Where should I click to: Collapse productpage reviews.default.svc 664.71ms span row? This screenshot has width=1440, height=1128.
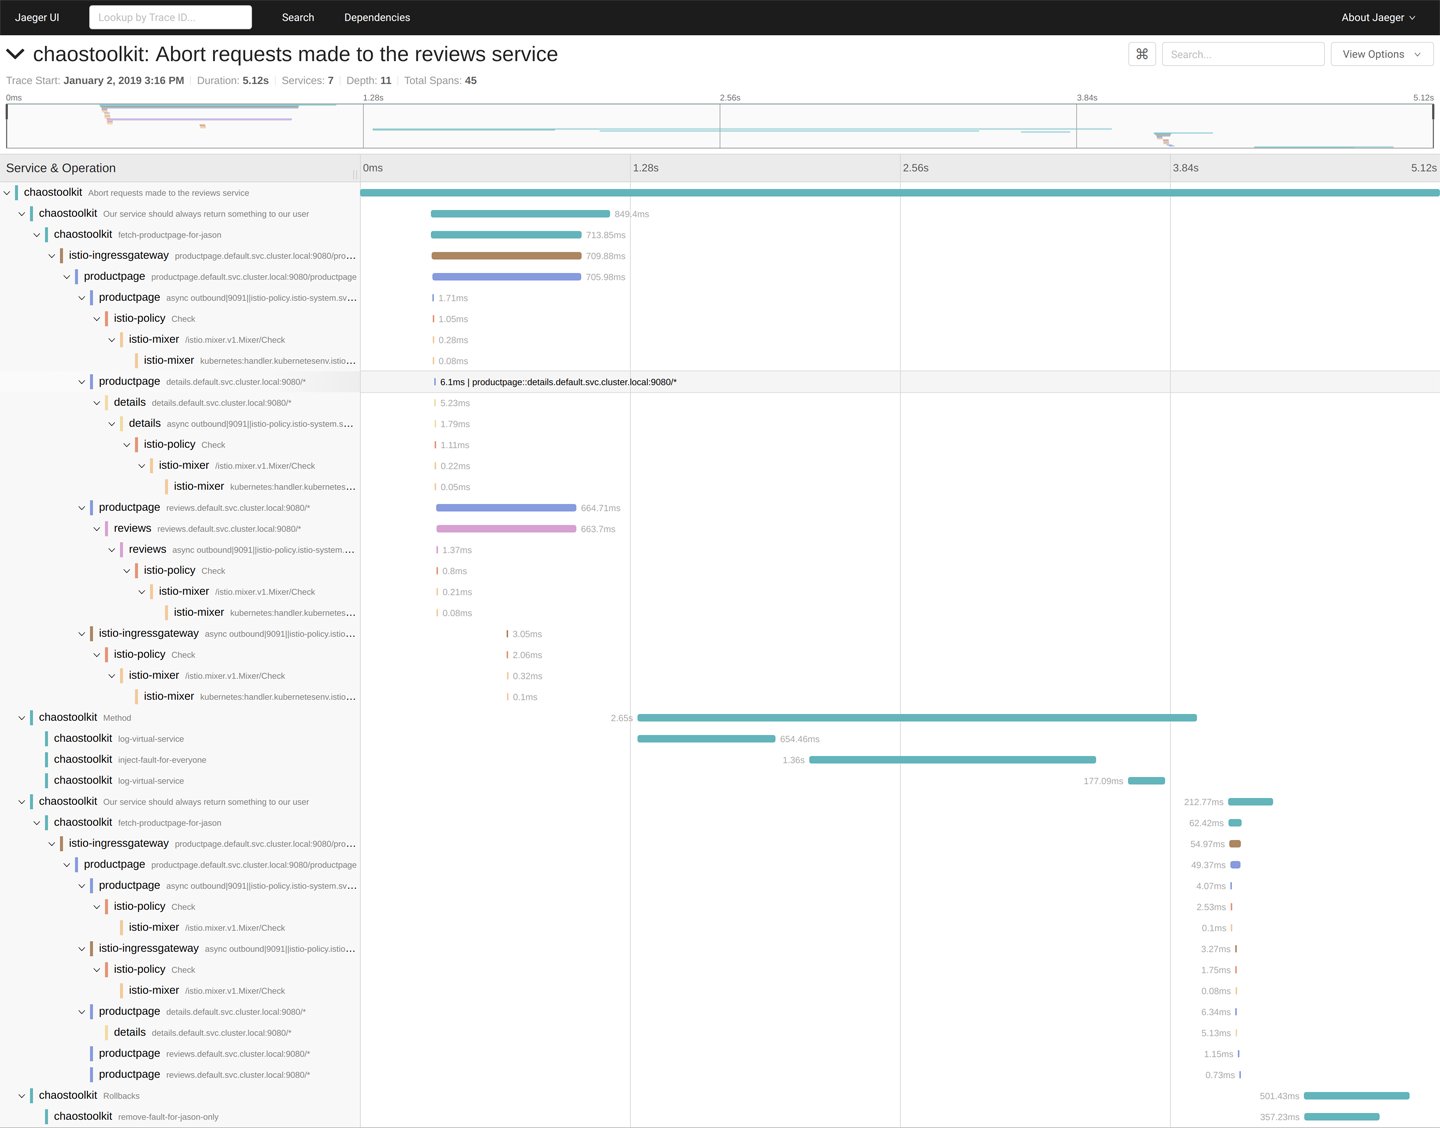click(82, 508)
